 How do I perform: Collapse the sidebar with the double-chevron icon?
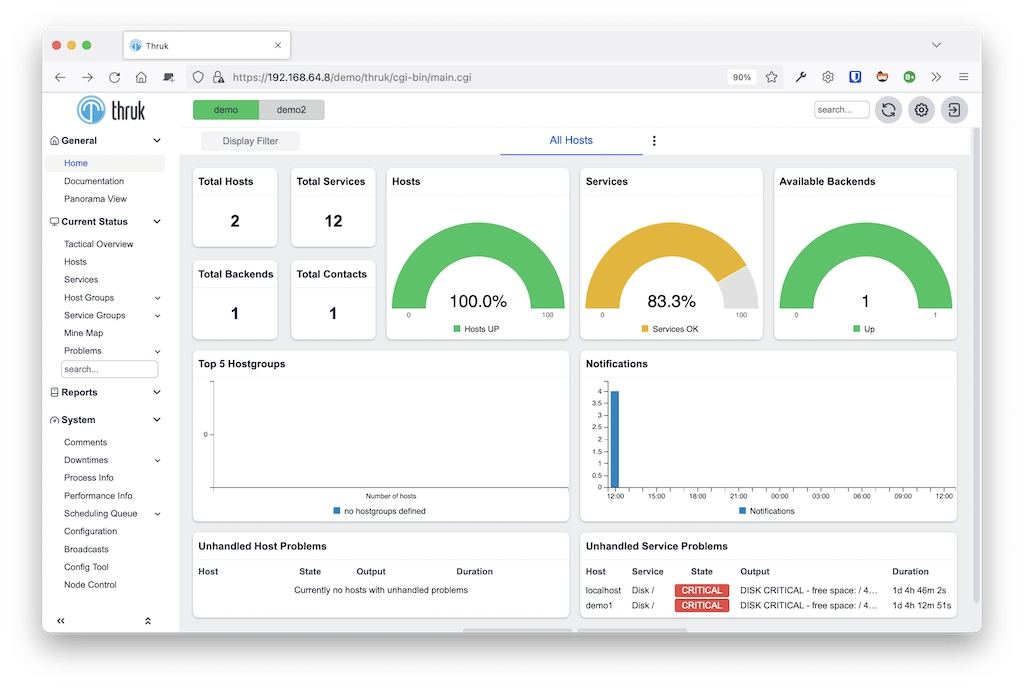tap(60, 621)
